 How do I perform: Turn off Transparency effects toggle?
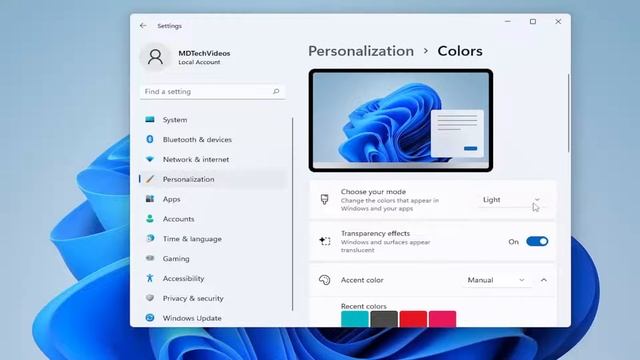(x=537, y=241)
